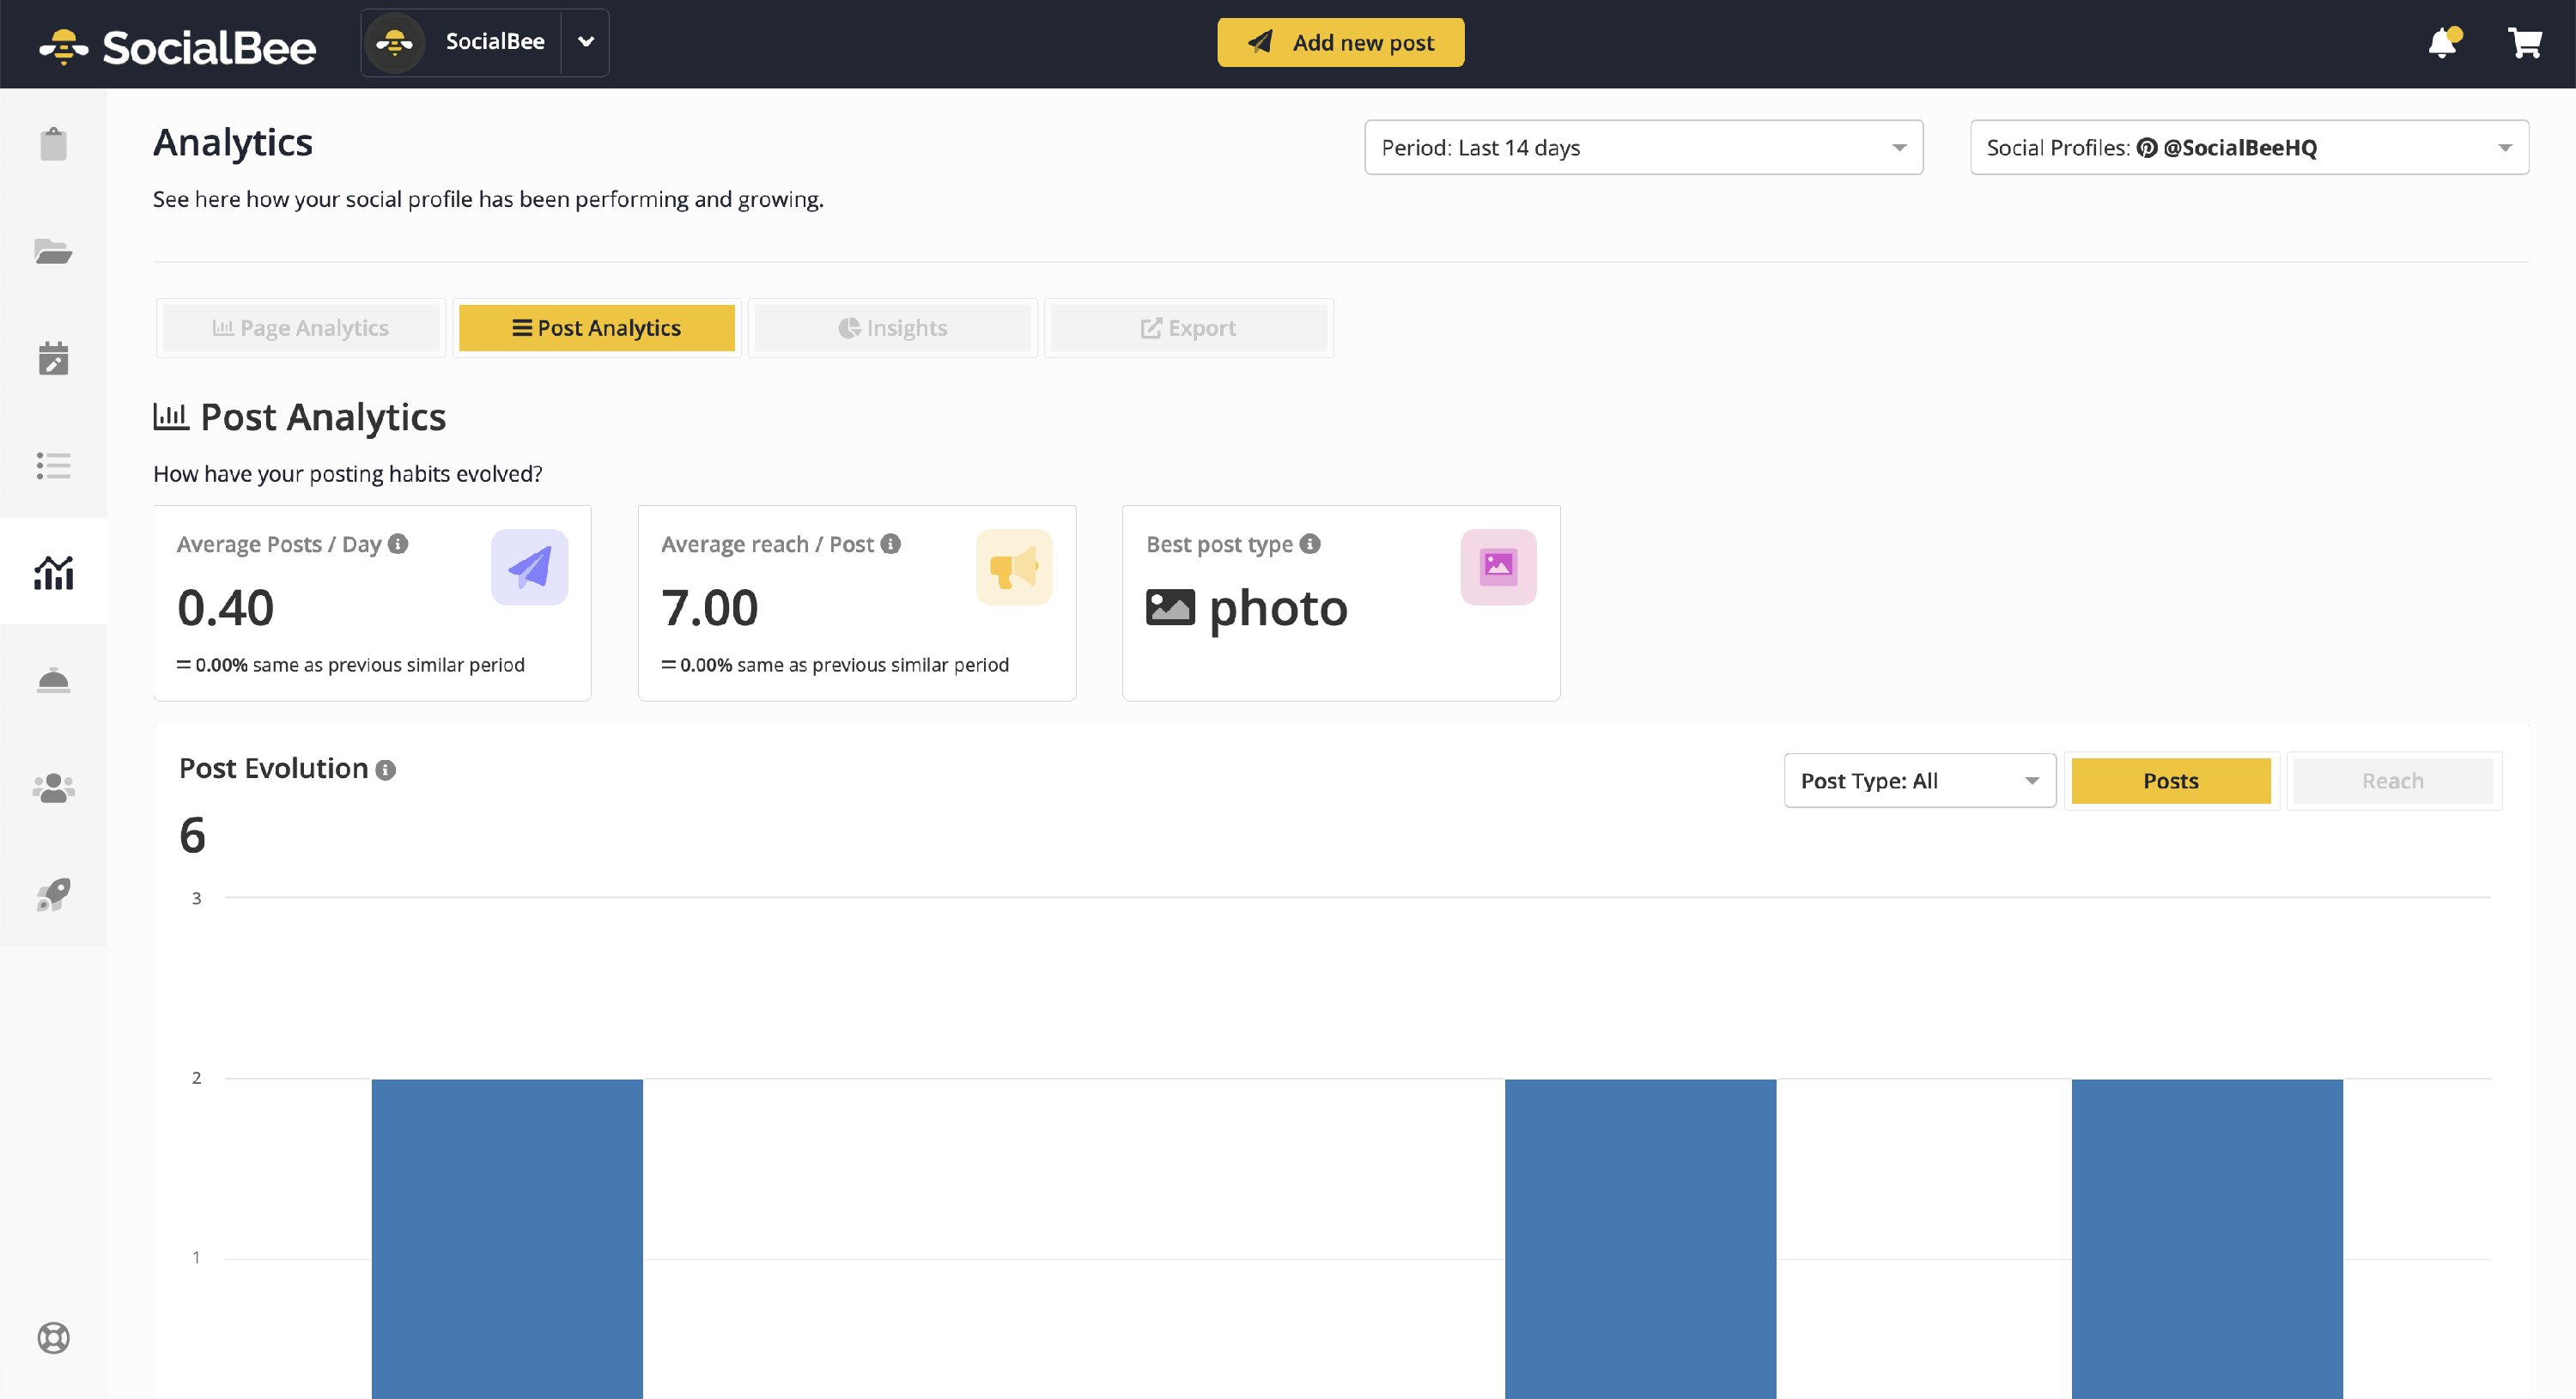Open the clipboard icon in sidebar
Screen dimensions: 2576x1399
tap(53, 144)
